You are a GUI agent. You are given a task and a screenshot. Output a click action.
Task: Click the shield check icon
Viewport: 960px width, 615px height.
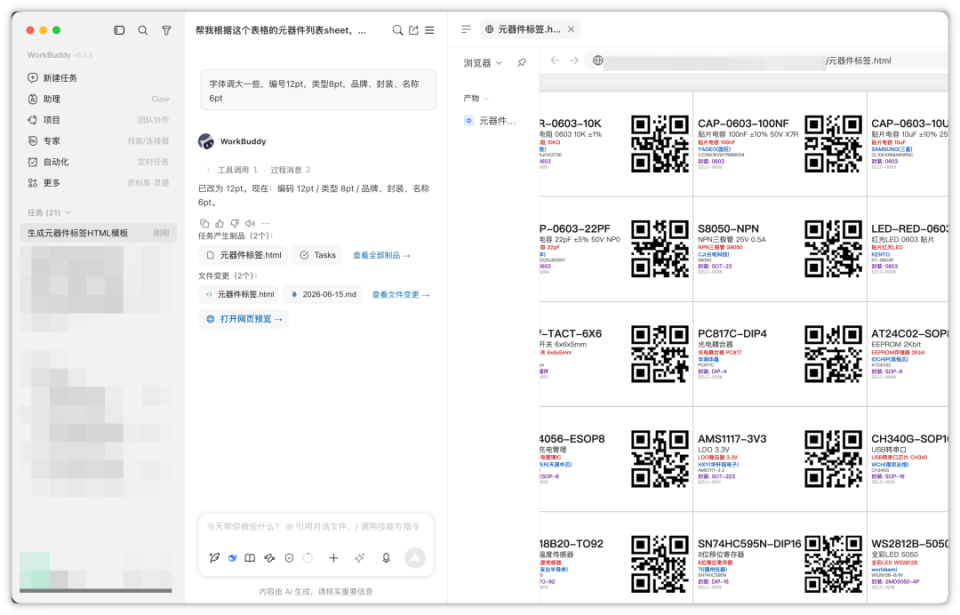(289, 558)
